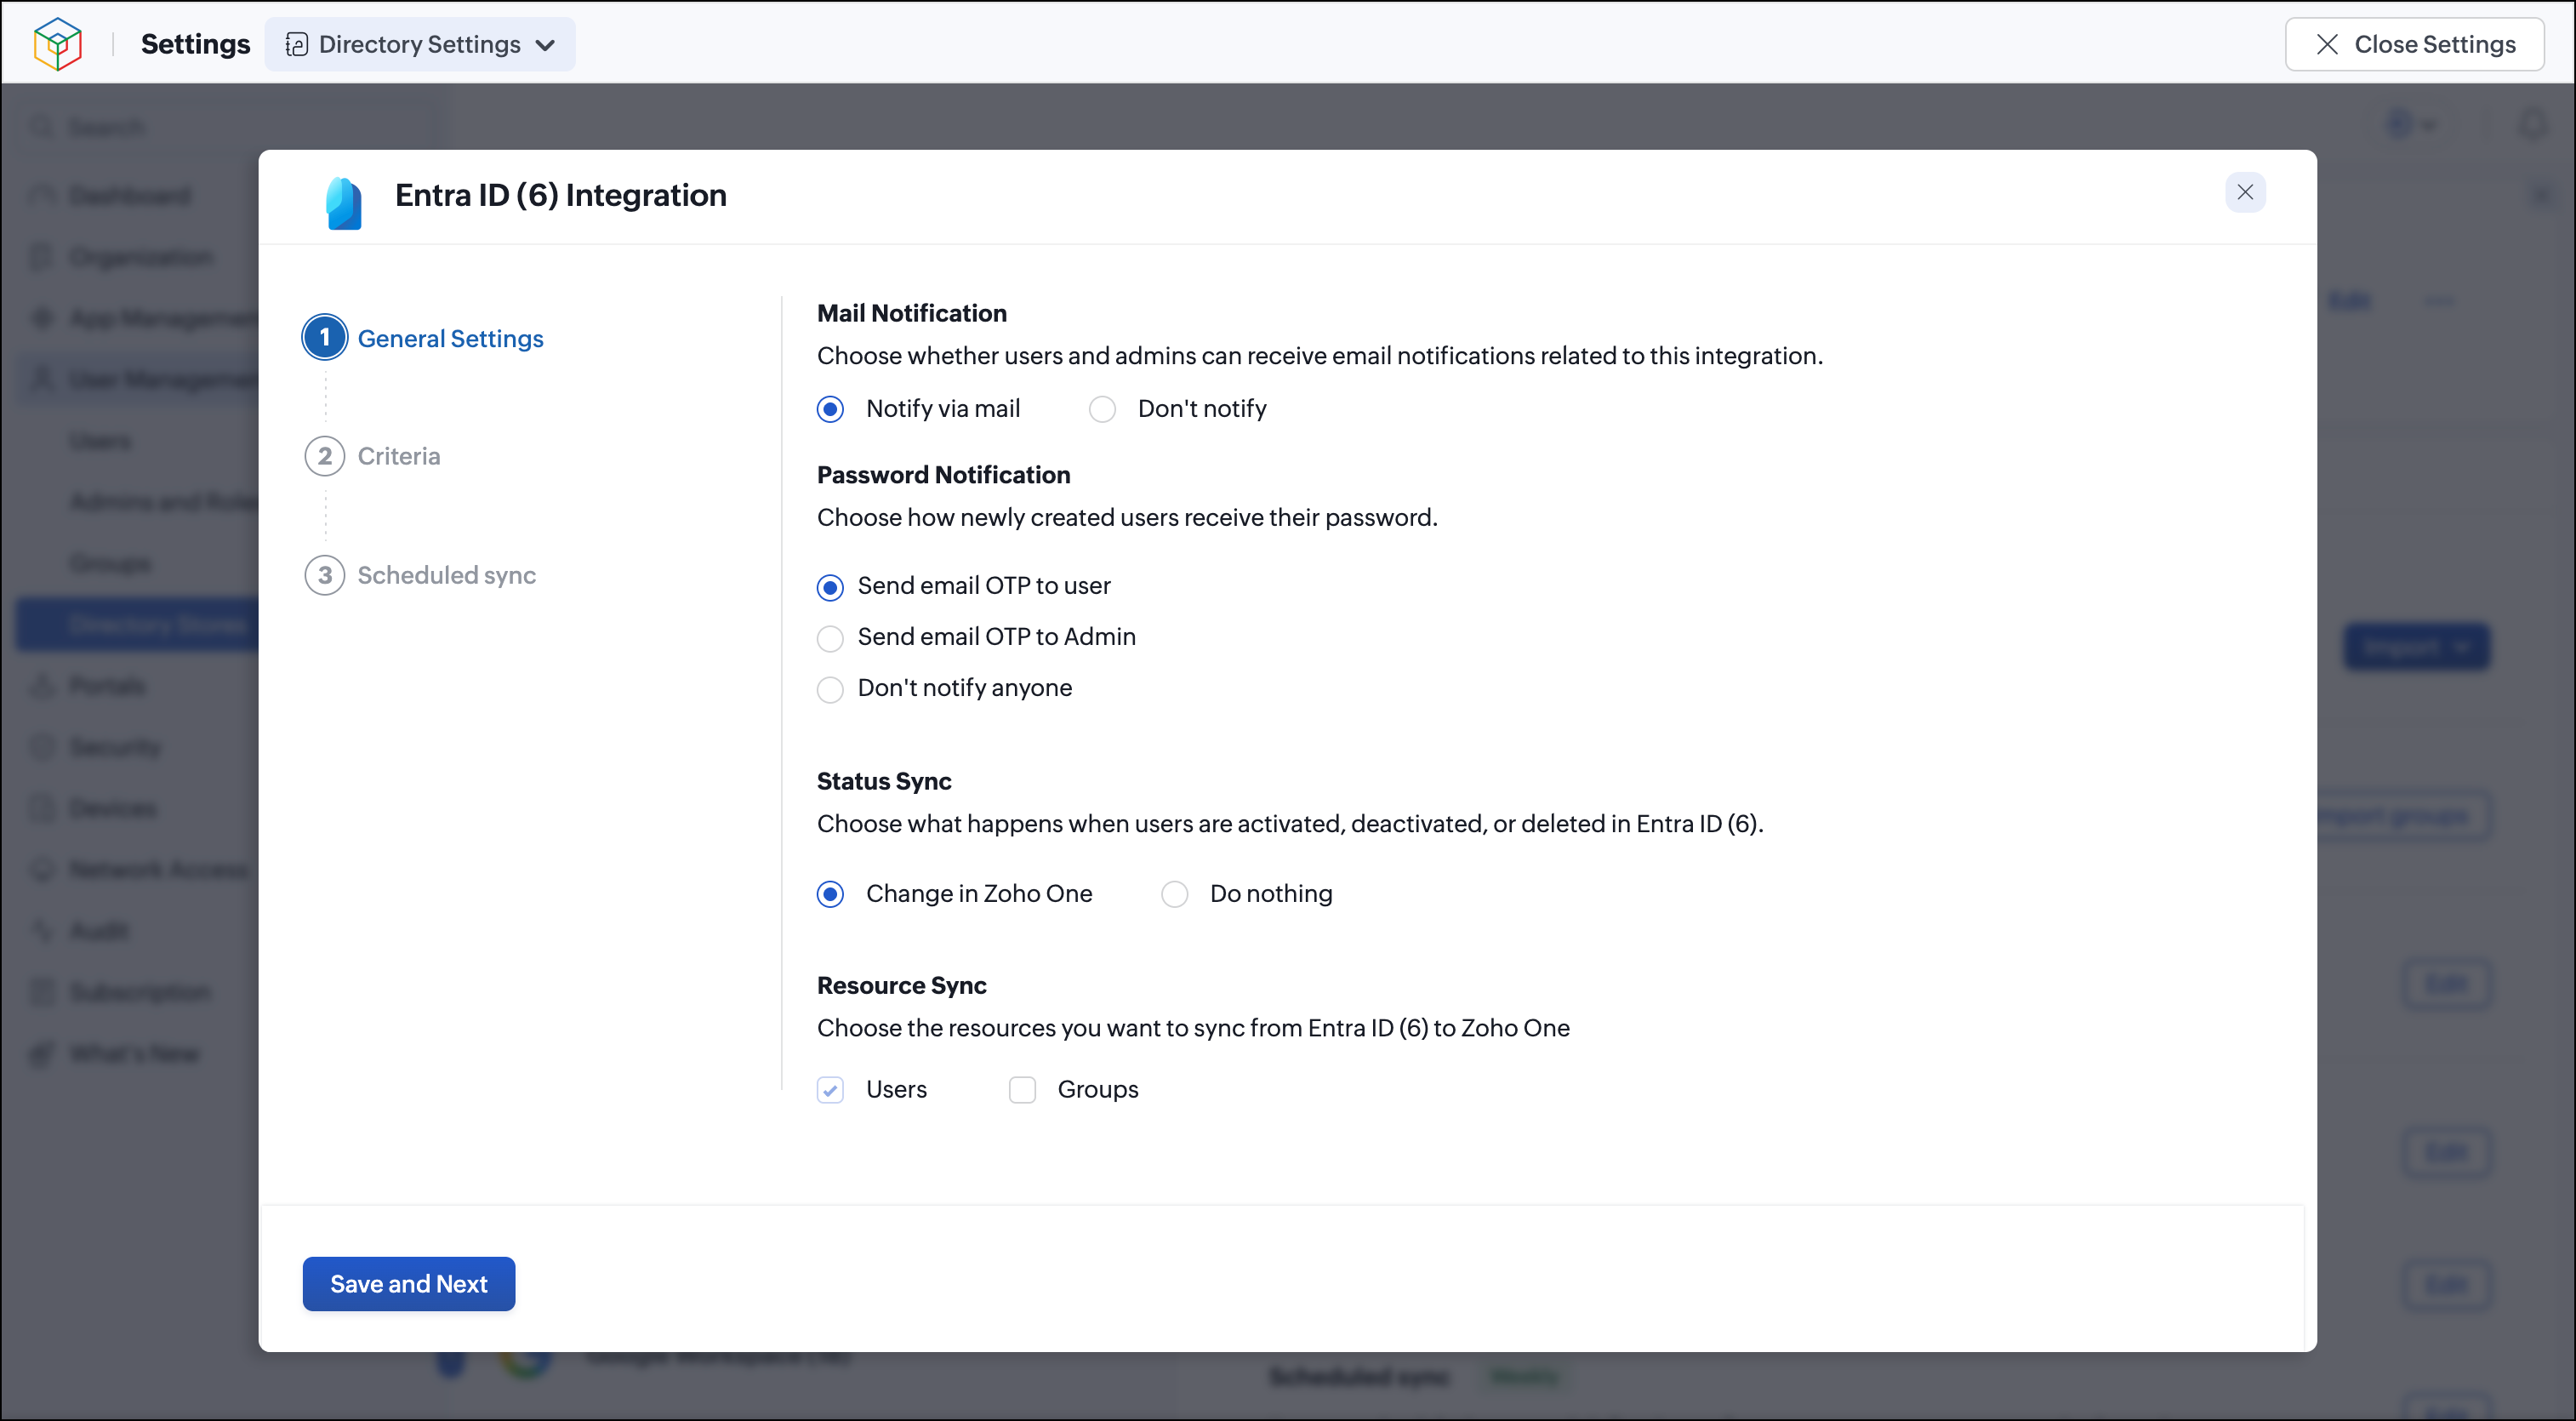Image resolution: width=2576 pixels, height=1421 pixels.
Task: Choose Don't notify anyone option
Action: click(830, 689)
